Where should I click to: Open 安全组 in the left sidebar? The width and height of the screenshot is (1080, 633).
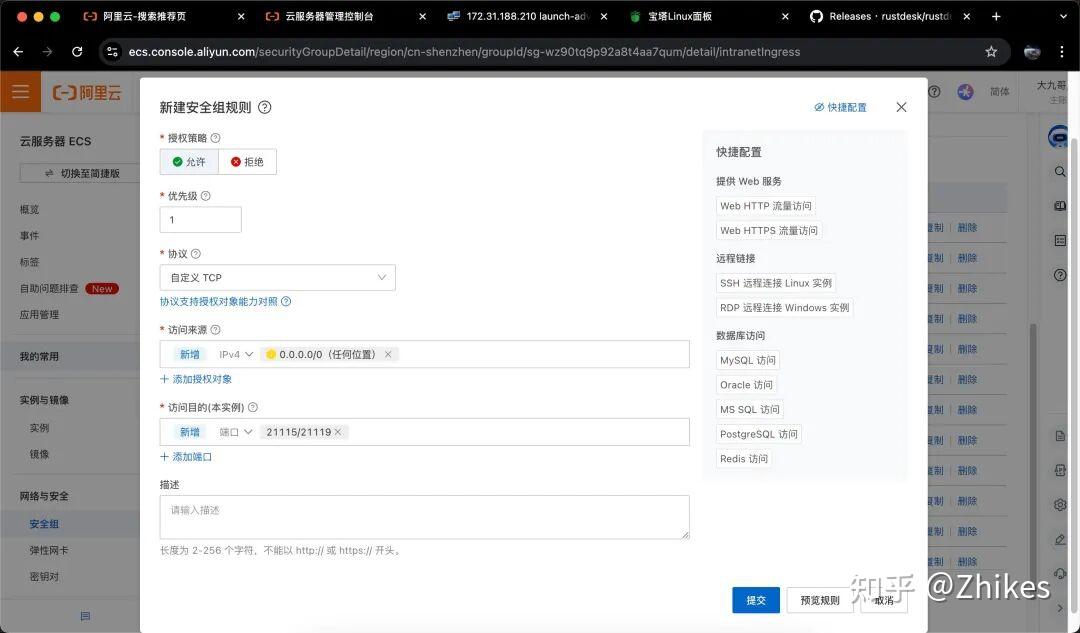point(44,524)
